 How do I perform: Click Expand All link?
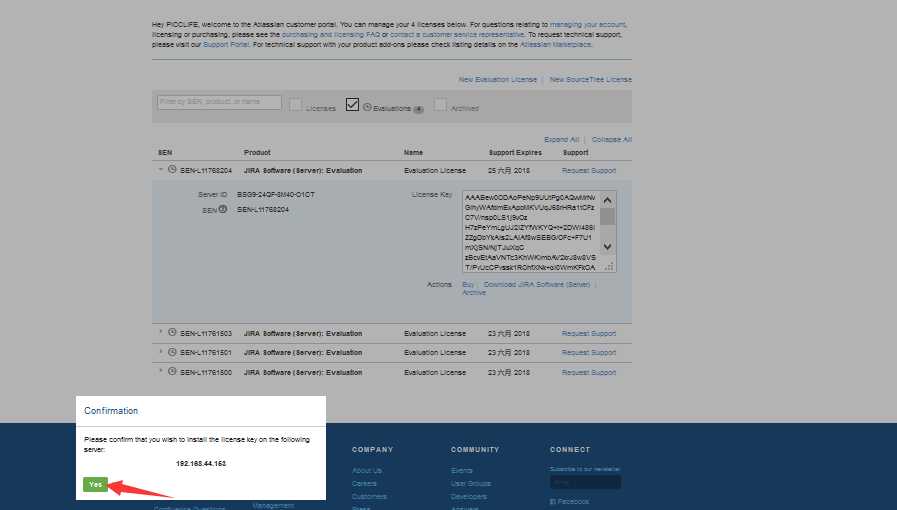pos(561,140)
